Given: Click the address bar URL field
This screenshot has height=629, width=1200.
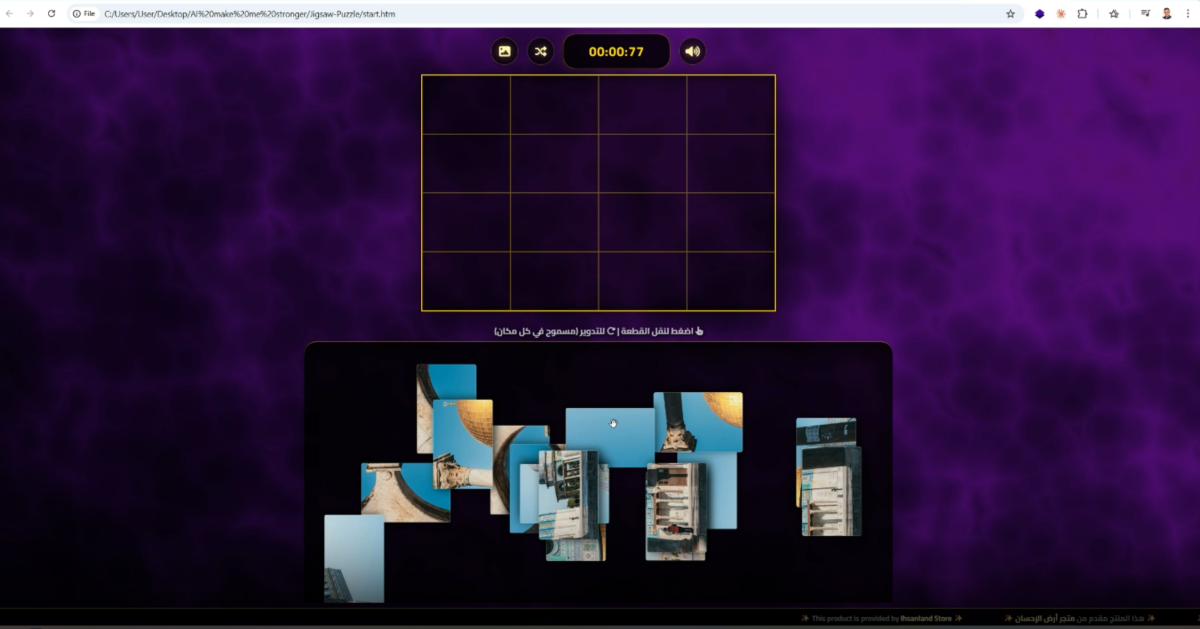Looking at the screenshot, I should (500, 14).
